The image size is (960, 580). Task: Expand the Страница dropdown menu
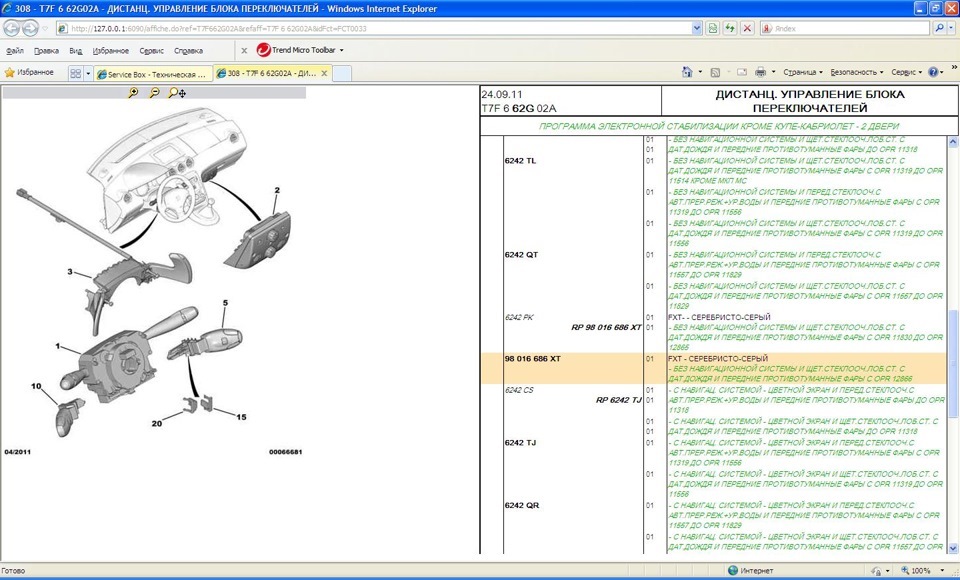[x=803, y=72]
